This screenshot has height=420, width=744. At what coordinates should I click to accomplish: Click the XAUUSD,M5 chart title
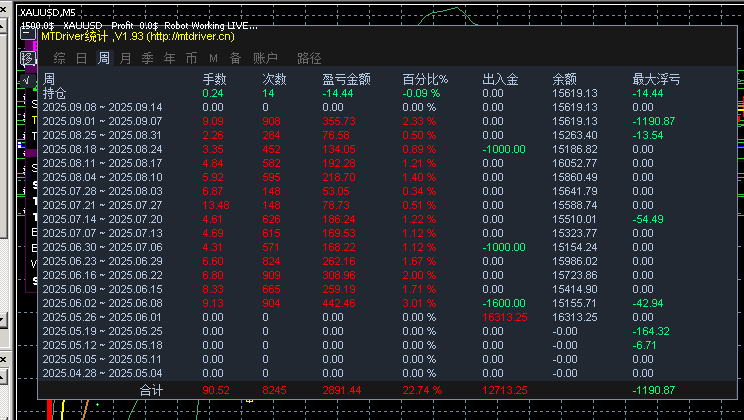tap(47, 13)
